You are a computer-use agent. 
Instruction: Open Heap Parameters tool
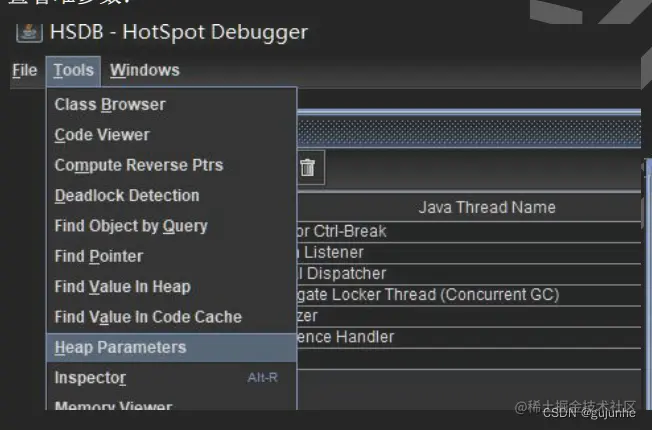click(x=171, y=348)
